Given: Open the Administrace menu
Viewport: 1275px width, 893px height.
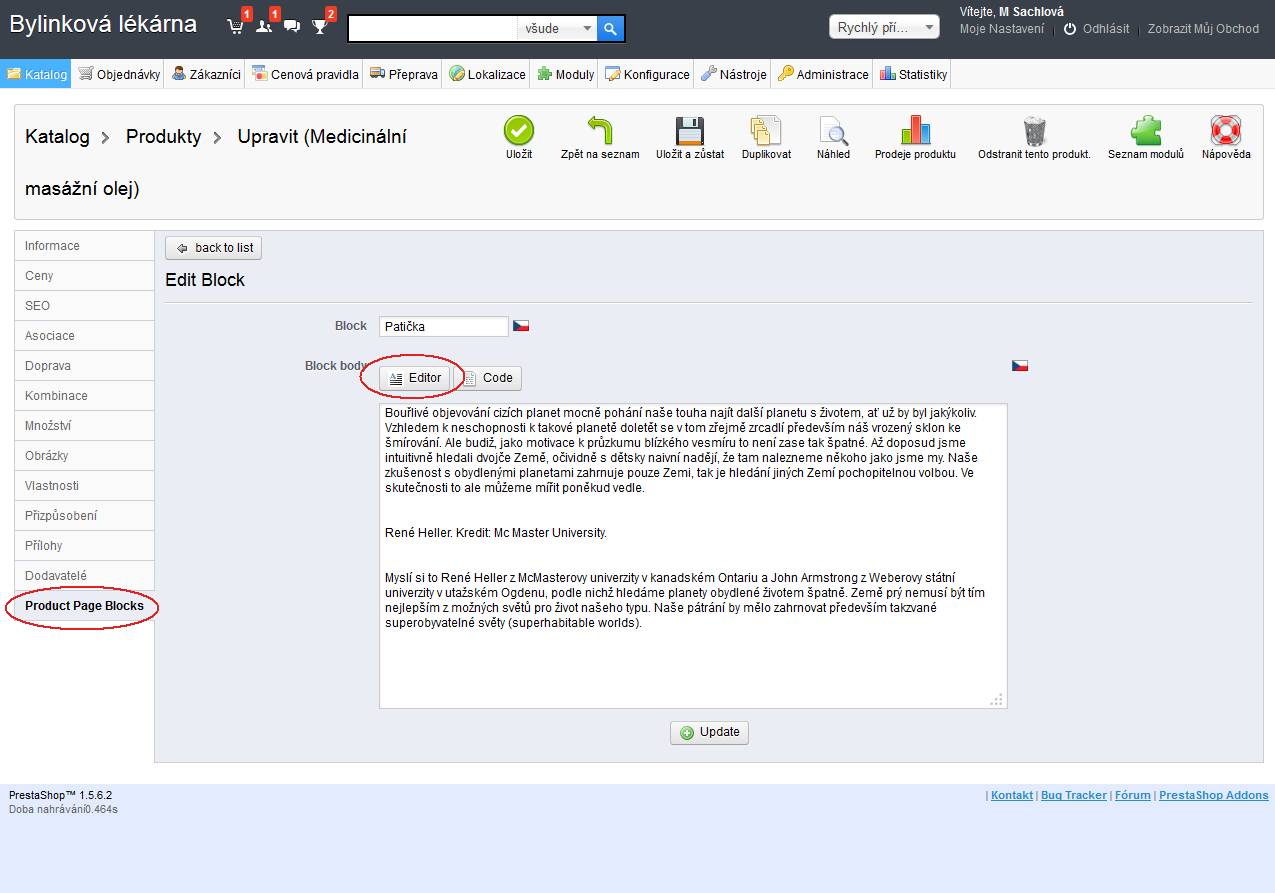Looking at the screenshot, I should pyautogui.click(x=823, y=74).
